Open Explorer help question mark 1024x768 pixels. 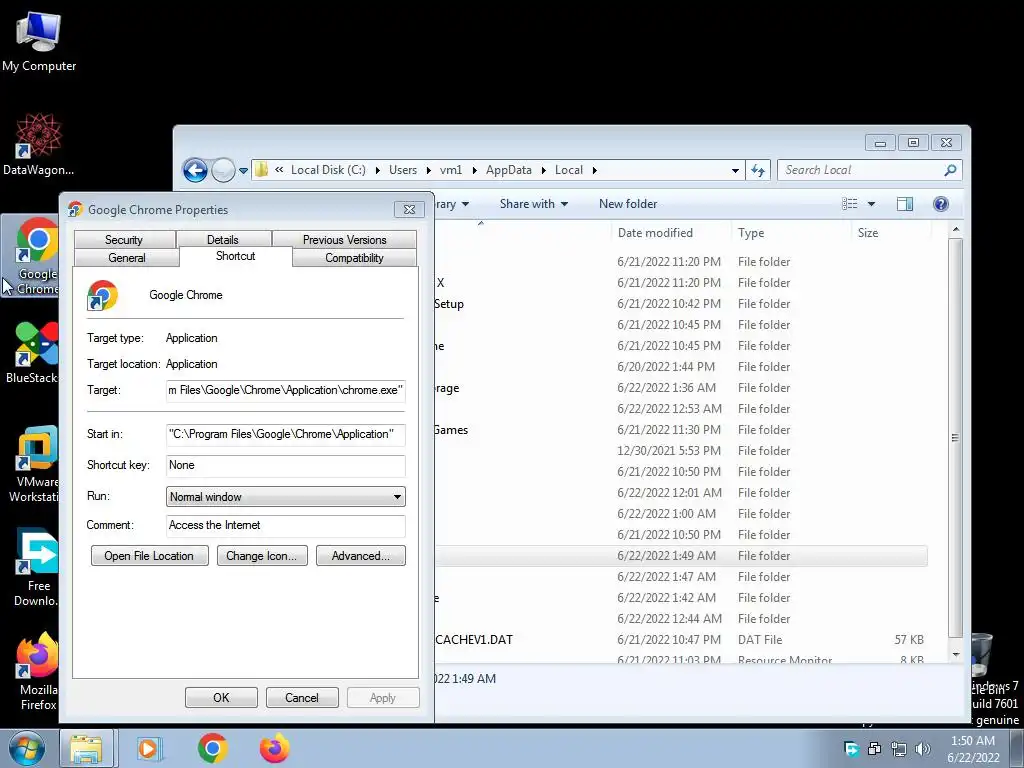pyautogui.click(x=940, y=204)
